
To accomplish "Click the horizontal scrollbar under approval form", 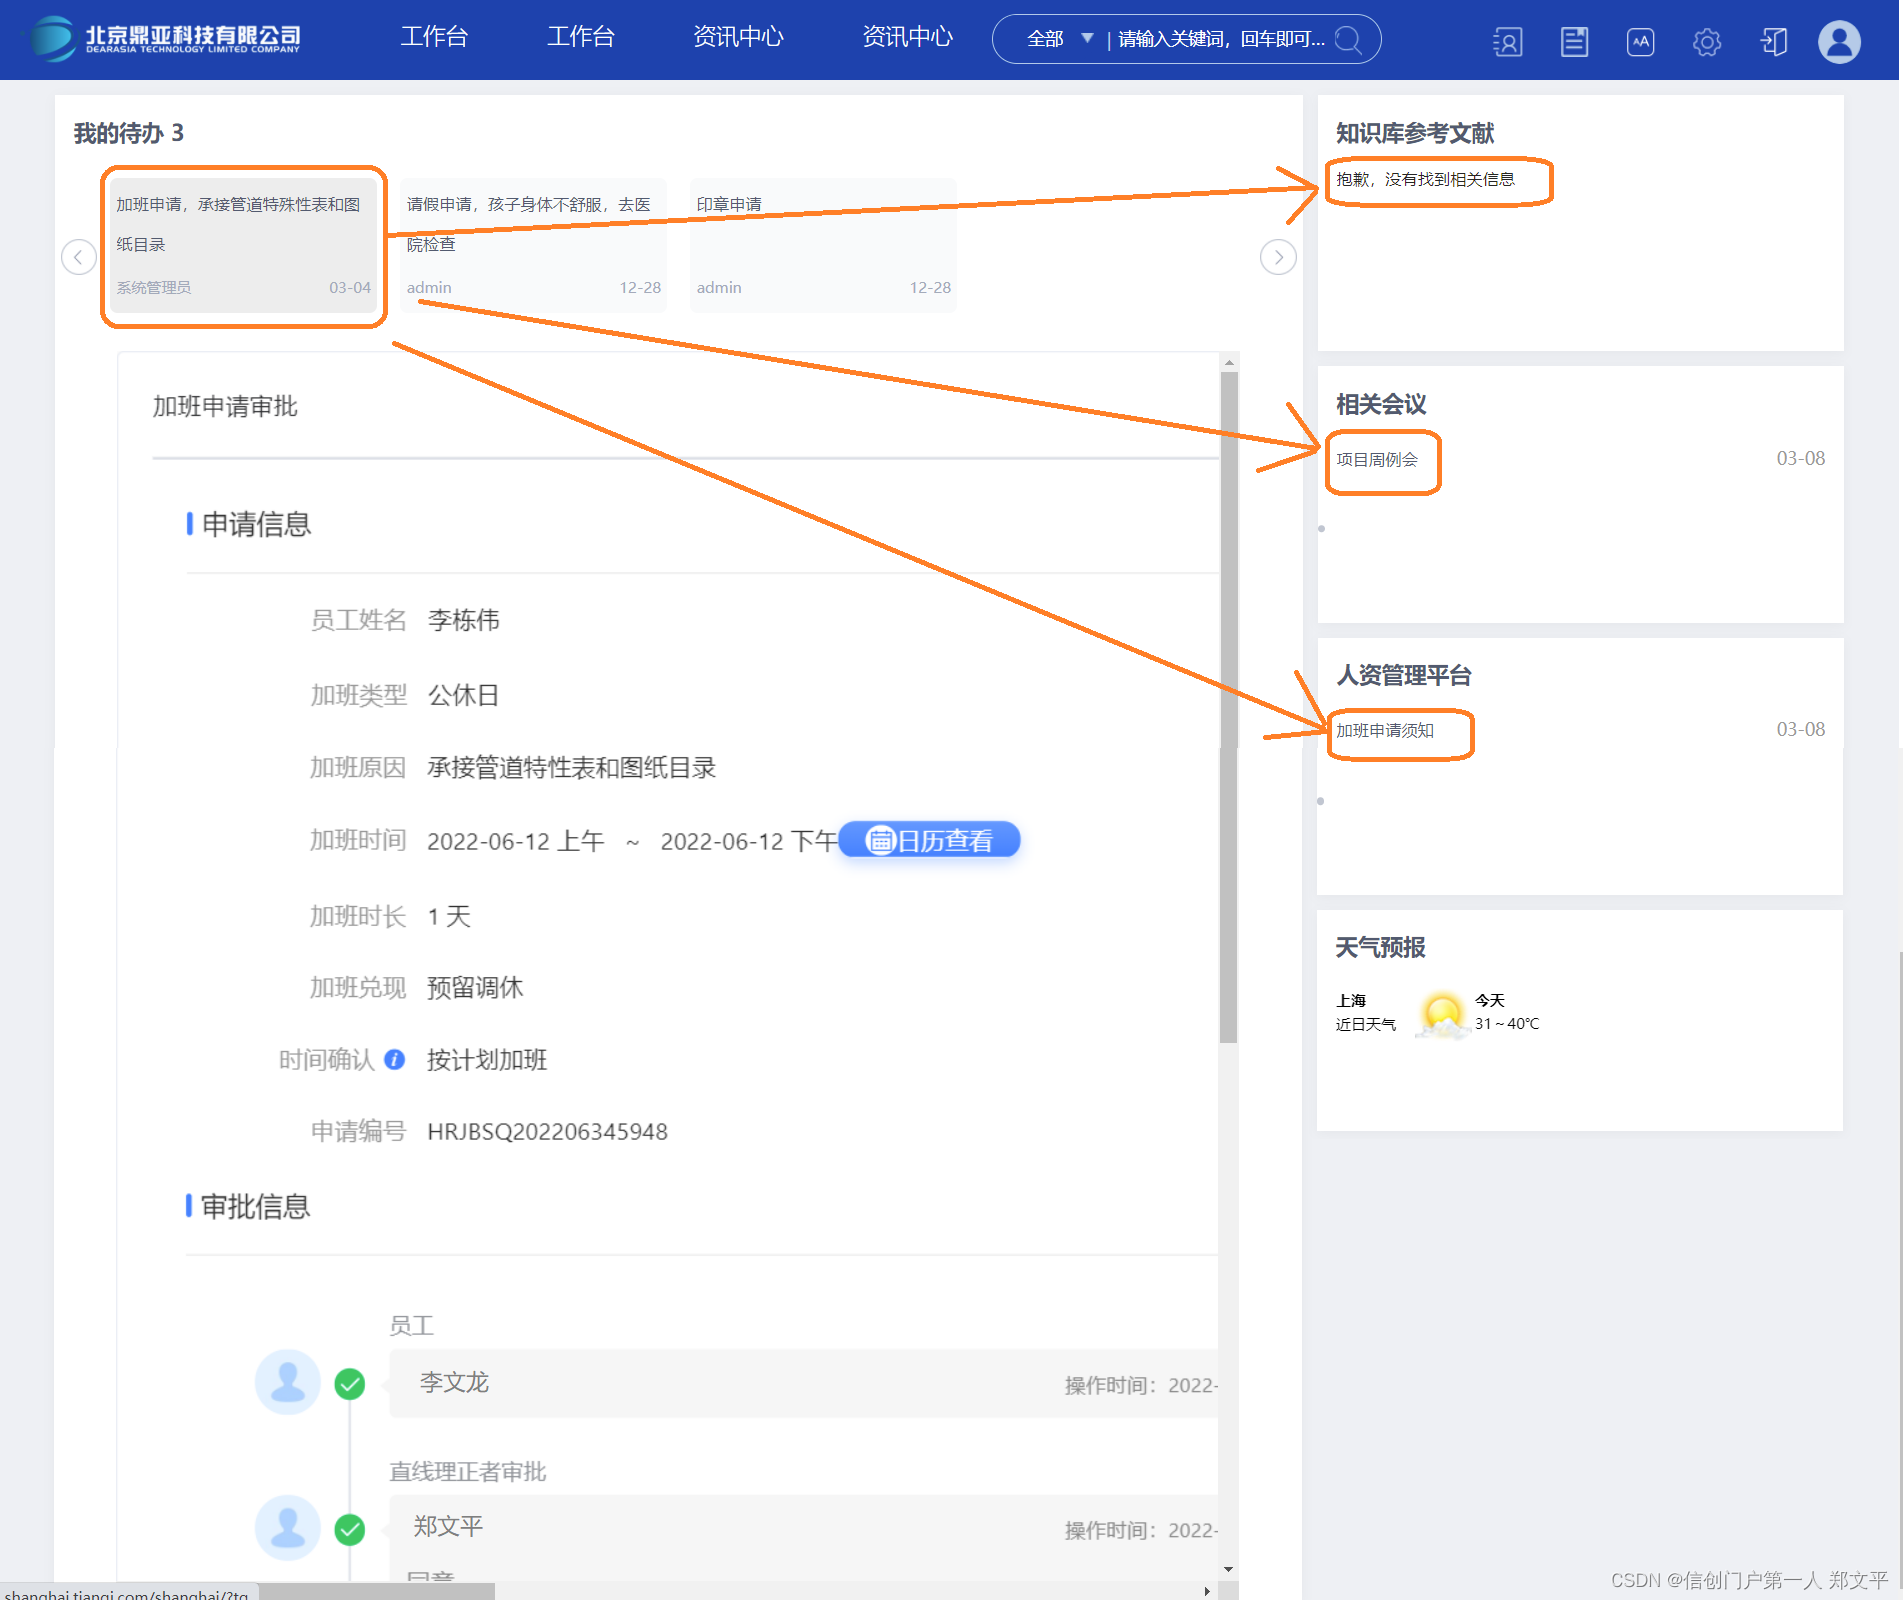I will click(x=377, y=1590).
